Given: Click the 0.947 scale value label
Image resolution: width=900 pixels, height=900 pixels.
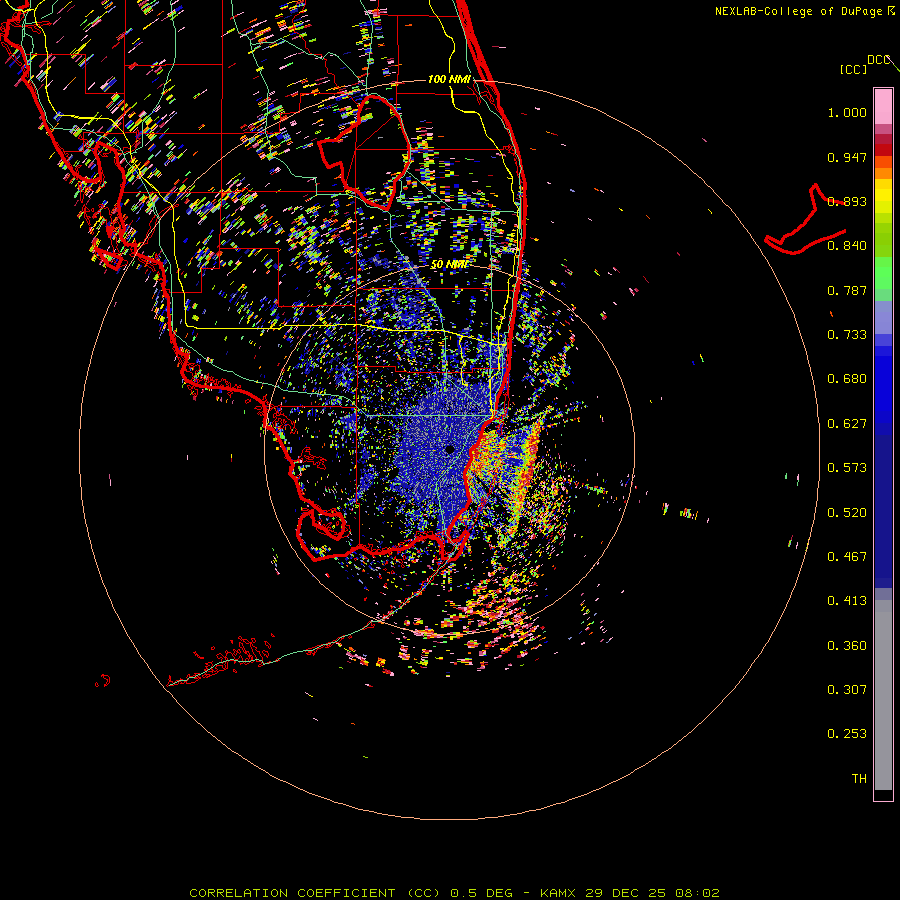Looking at the screenshot, I should pos(847,157).
